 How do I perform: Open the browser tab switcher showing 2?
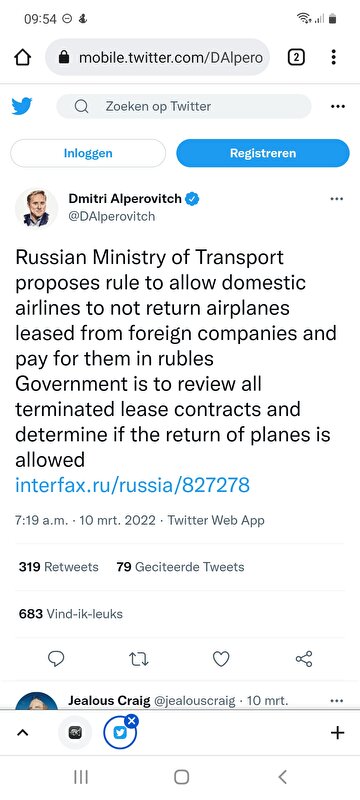pos(296,57)
